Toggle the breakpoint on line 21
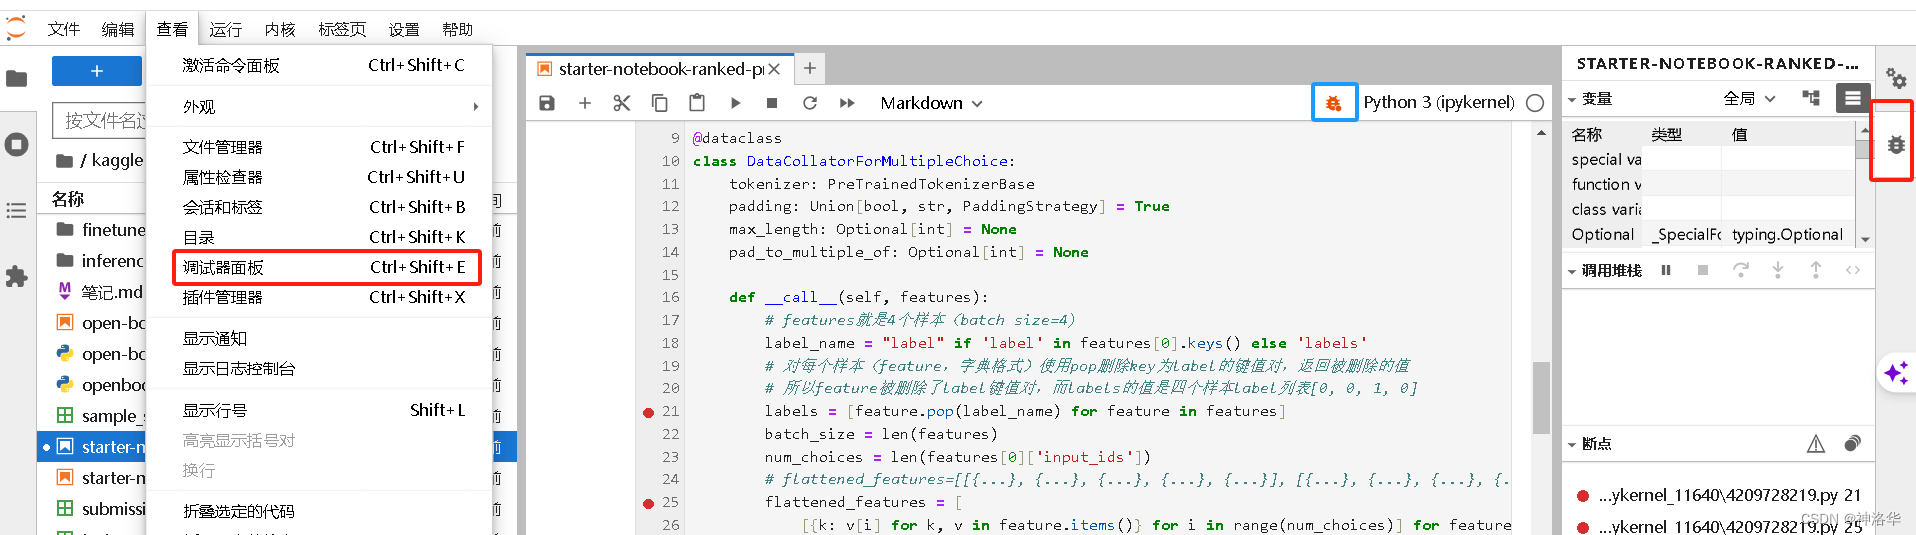The image size is (1916, 535). pos(648,412)
